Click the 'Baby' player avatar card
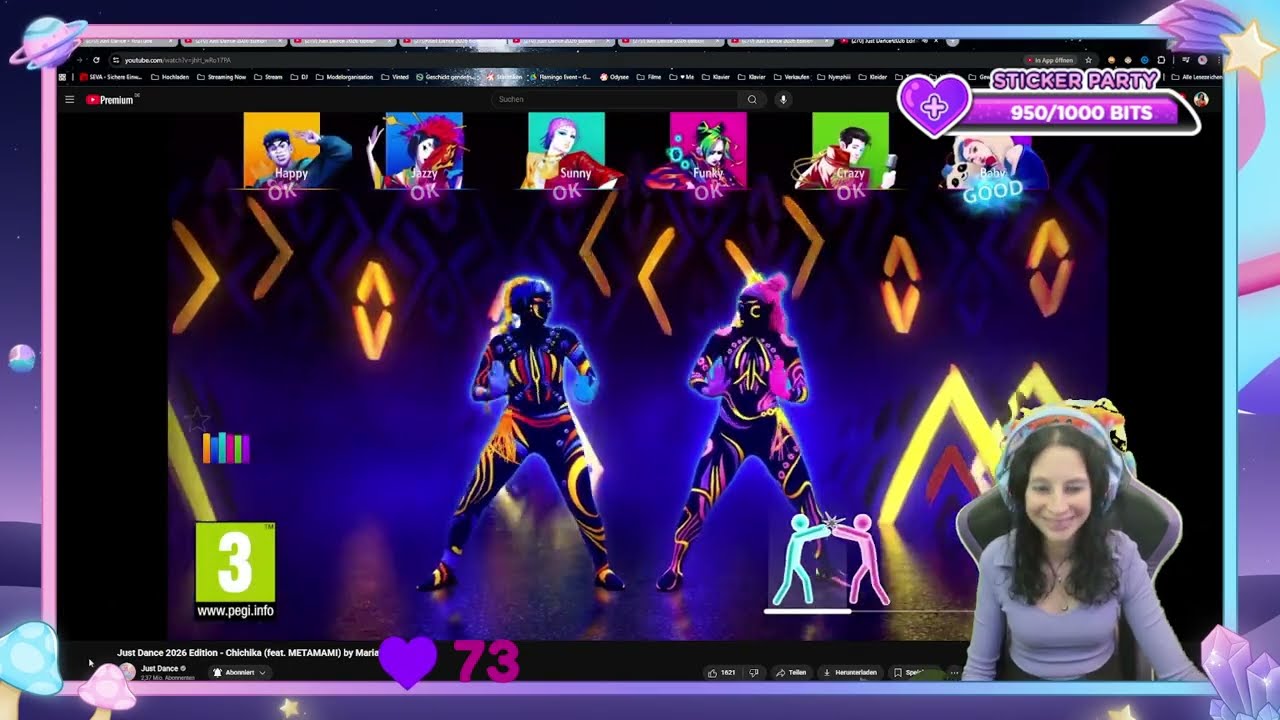The height and width of the screenshot is (720, 1280). [x=992, y=162]
